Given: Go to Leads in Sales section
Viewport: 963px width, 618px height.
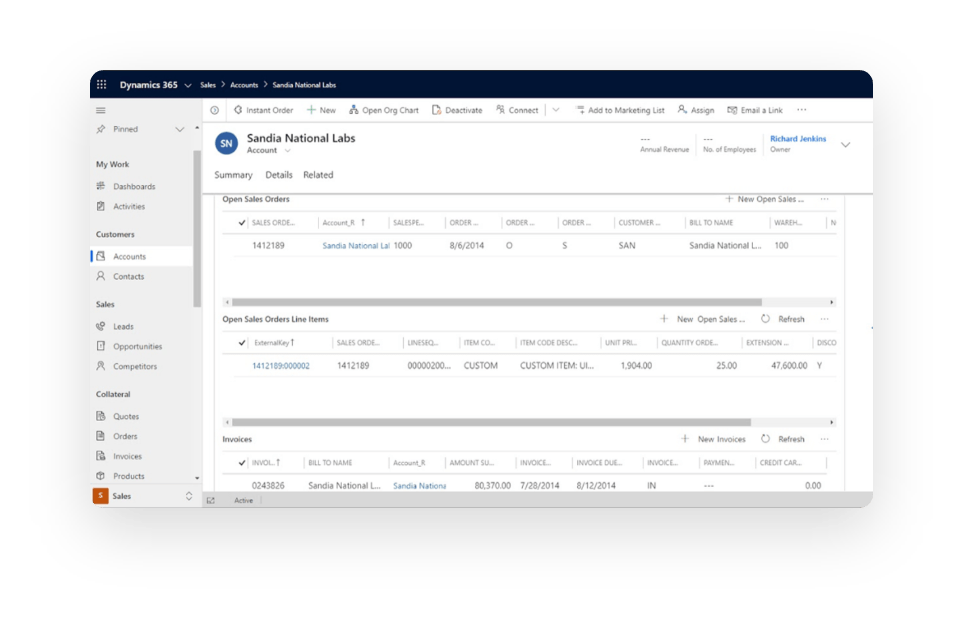Looking at the screenshot, I should [123, 326].
